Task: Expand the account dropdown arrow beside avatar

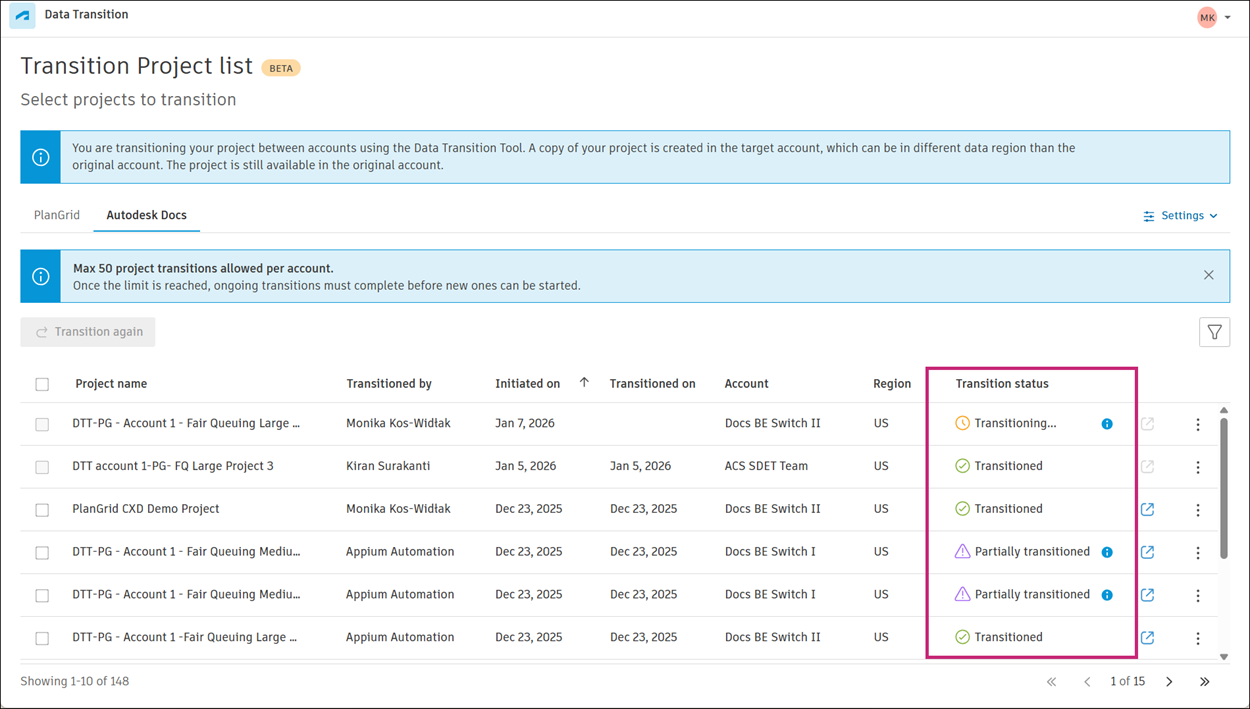Action: (1228, 18)
